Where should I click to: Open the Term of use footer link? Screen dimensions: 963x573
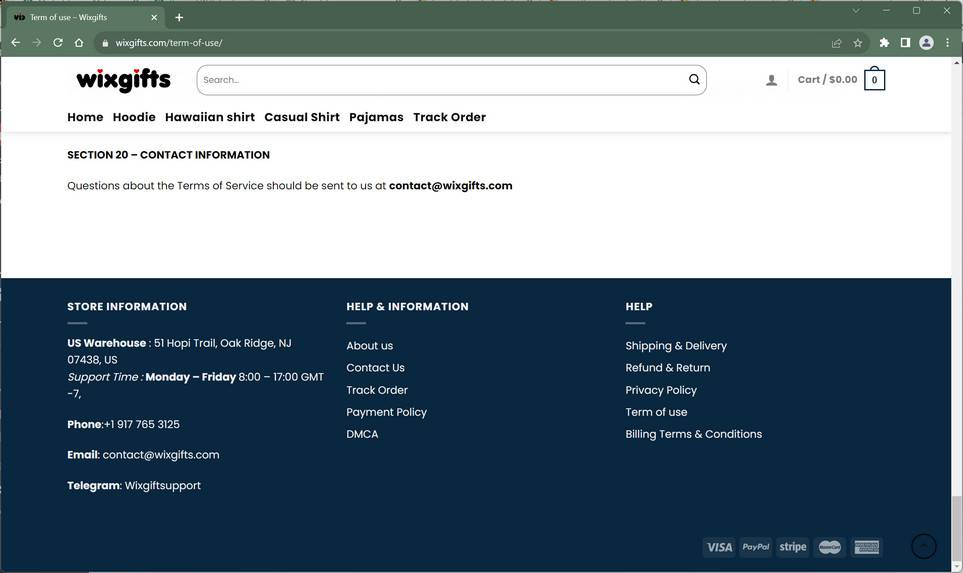click(x=656, y=412)
